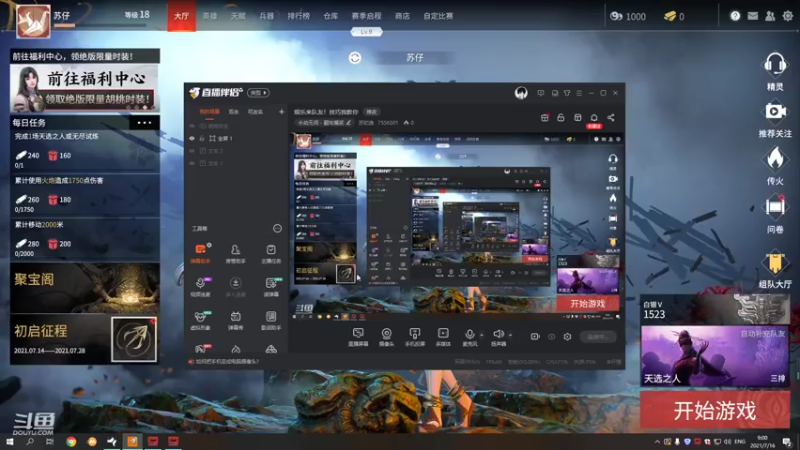The height and width of the screenshot is (450, 800).
Task: Open the 传火 flame icon
Action: pos(774,159)
